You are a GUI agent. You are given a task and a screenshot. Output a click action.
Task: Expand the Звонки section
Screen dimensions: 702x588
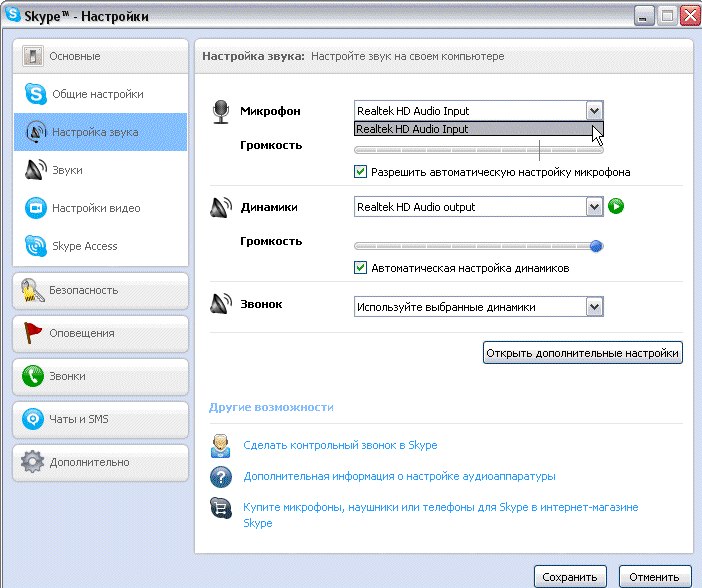click(x=101, y=376)
